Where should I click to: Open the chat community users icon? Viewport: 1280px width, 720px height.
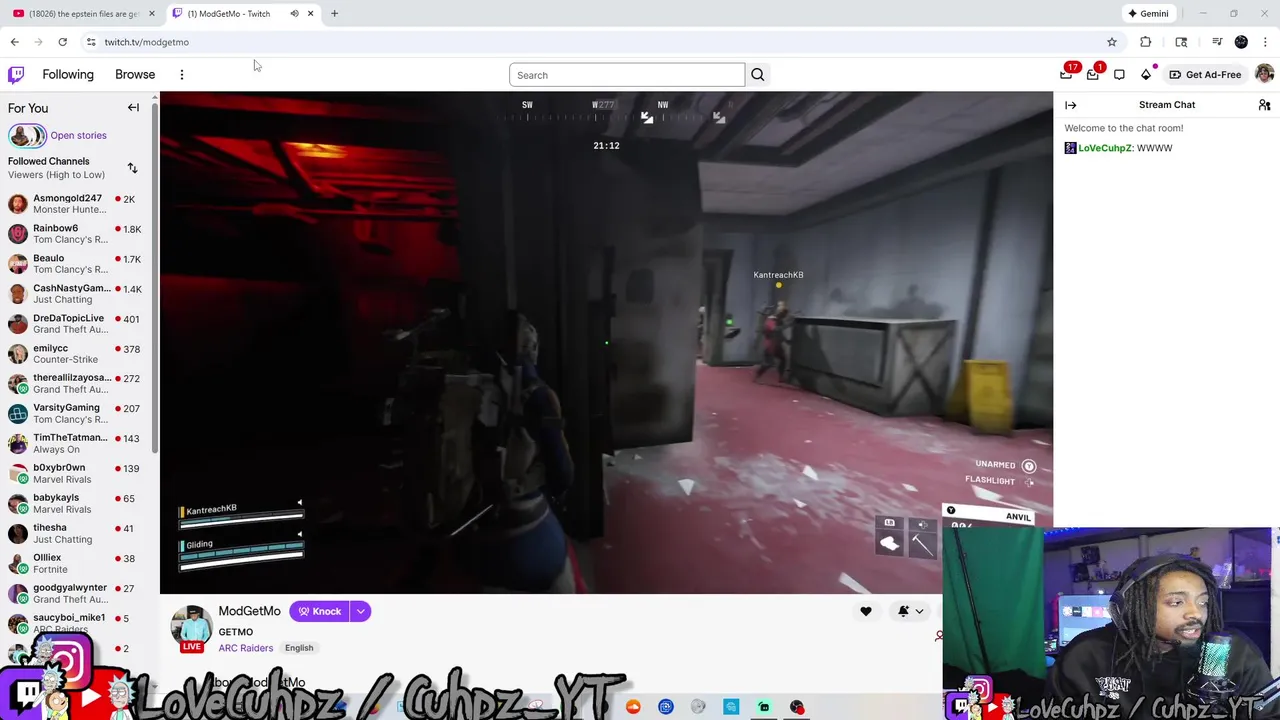1264,105
